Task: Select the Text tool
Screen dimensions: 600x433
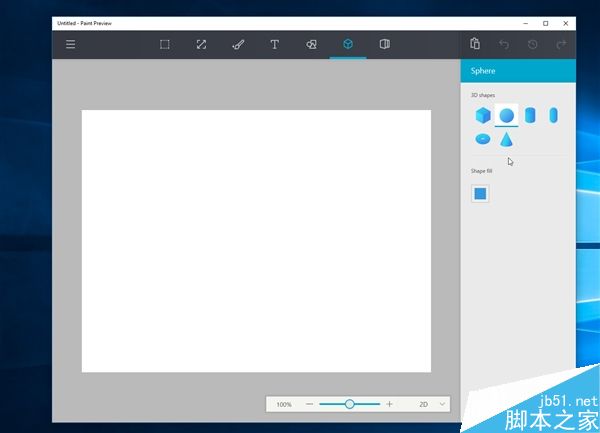Action: point(274,44)
